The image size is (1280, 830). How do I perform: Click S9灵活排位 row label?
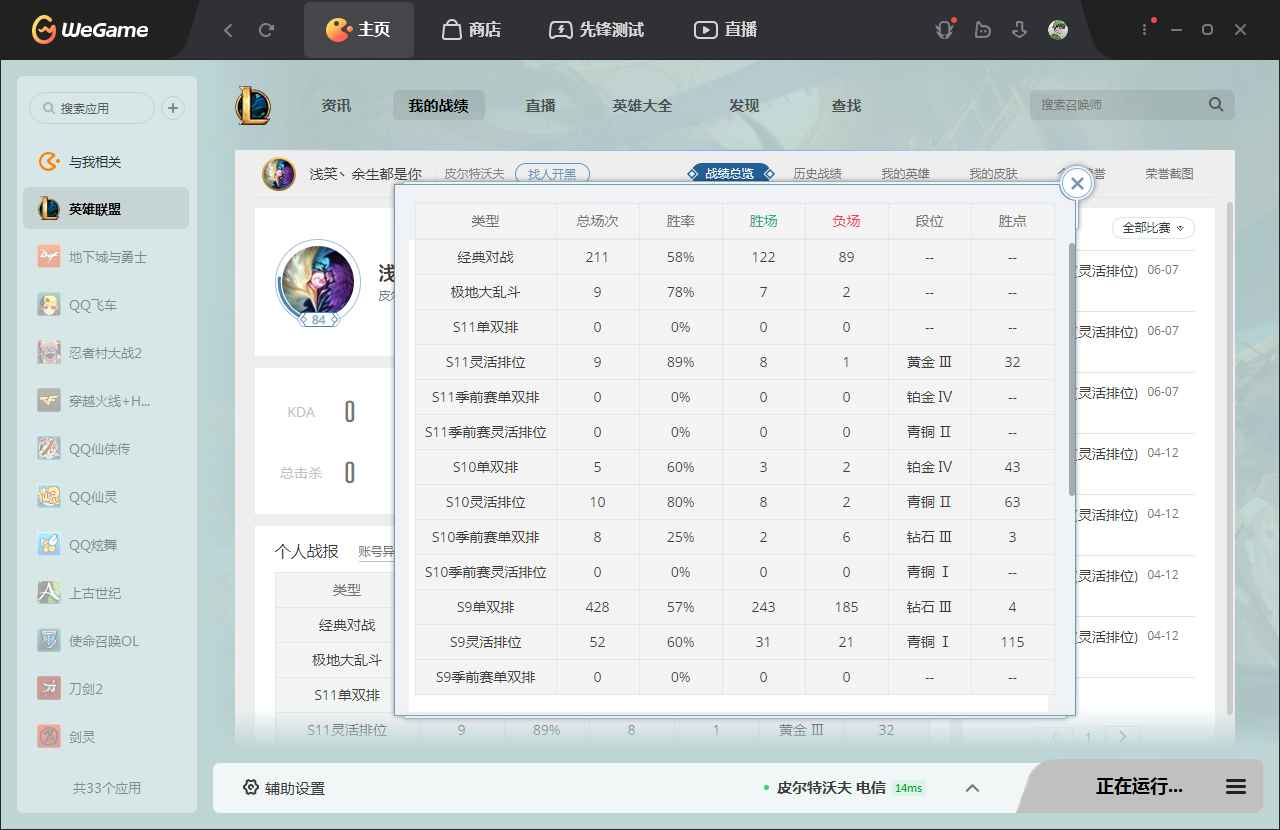[x=485, y=642]
